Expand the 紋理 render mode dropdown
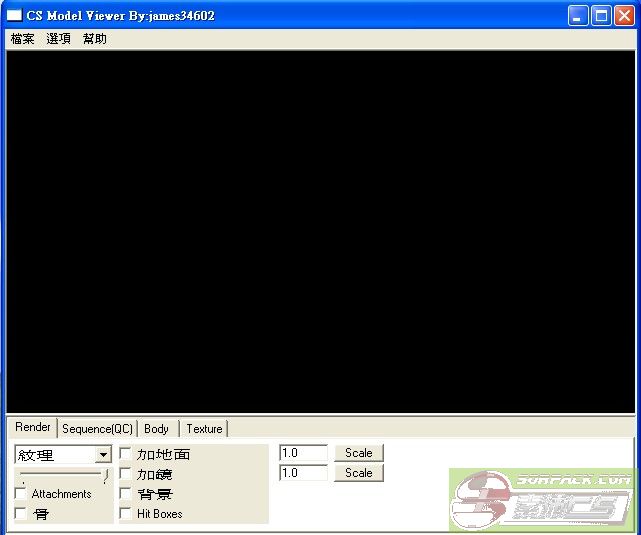The image size is (641, 535). click(x=103, y=455)
